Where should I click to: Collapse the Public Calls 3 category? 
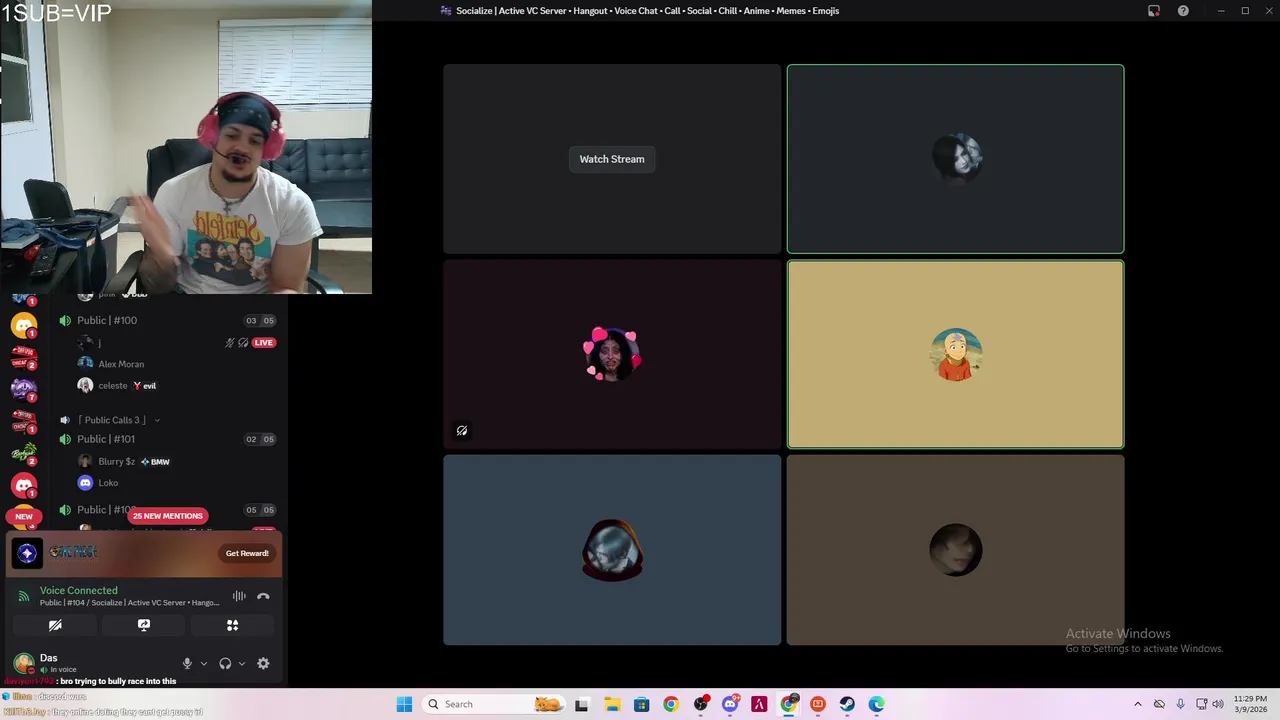[x=110, y=420]
